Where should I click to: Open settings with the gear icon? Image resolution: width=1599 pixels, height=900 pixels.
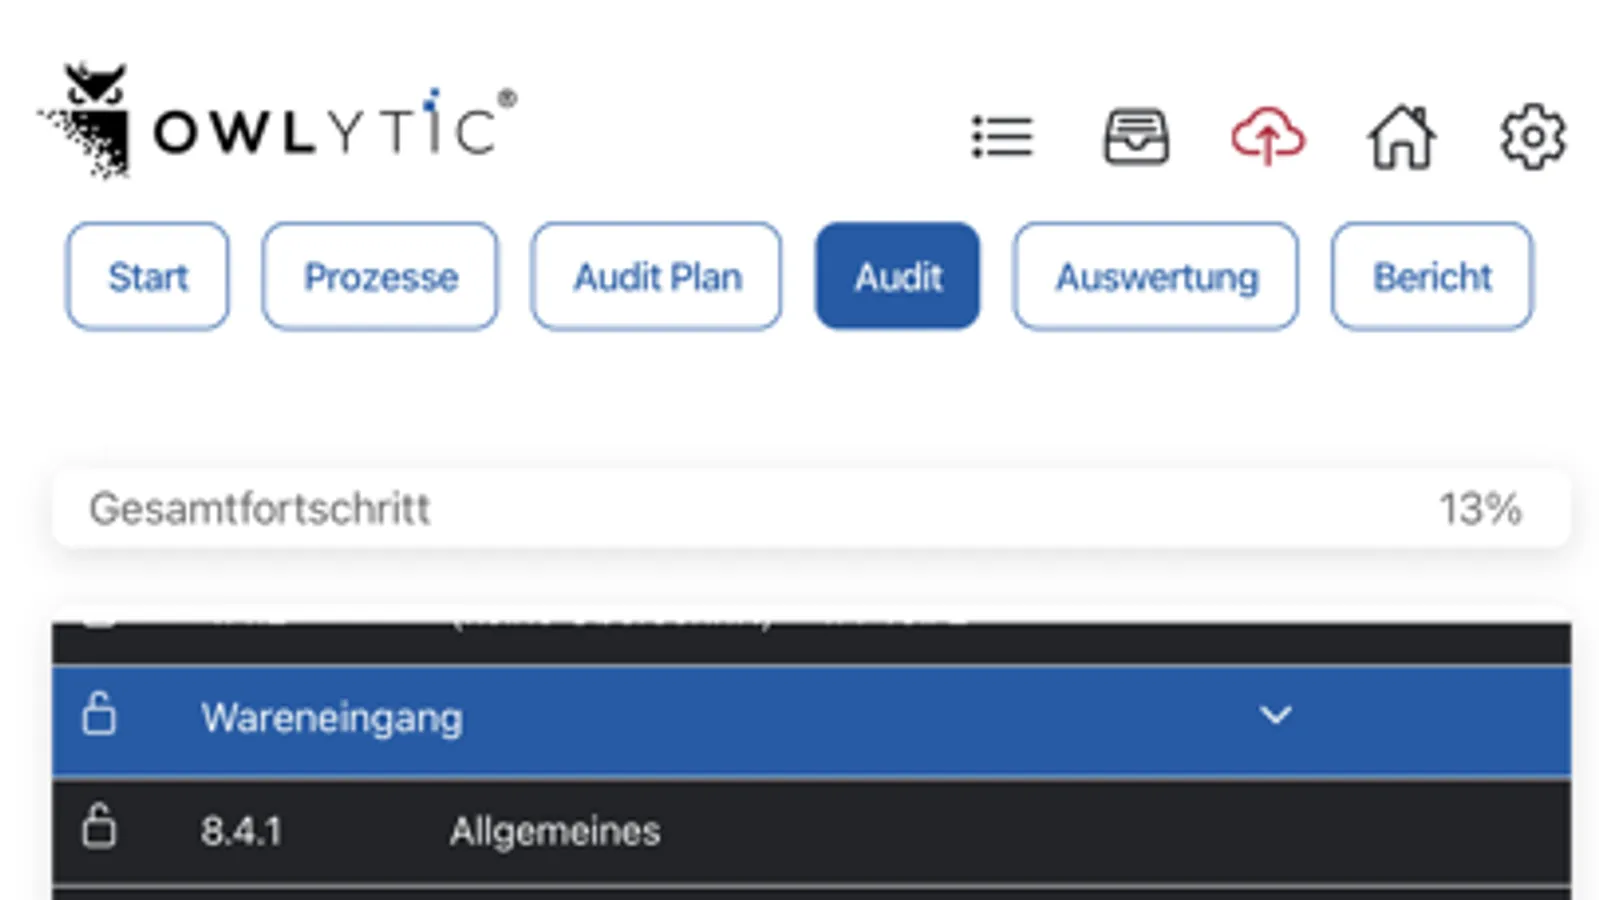(x=1532, y=137)
